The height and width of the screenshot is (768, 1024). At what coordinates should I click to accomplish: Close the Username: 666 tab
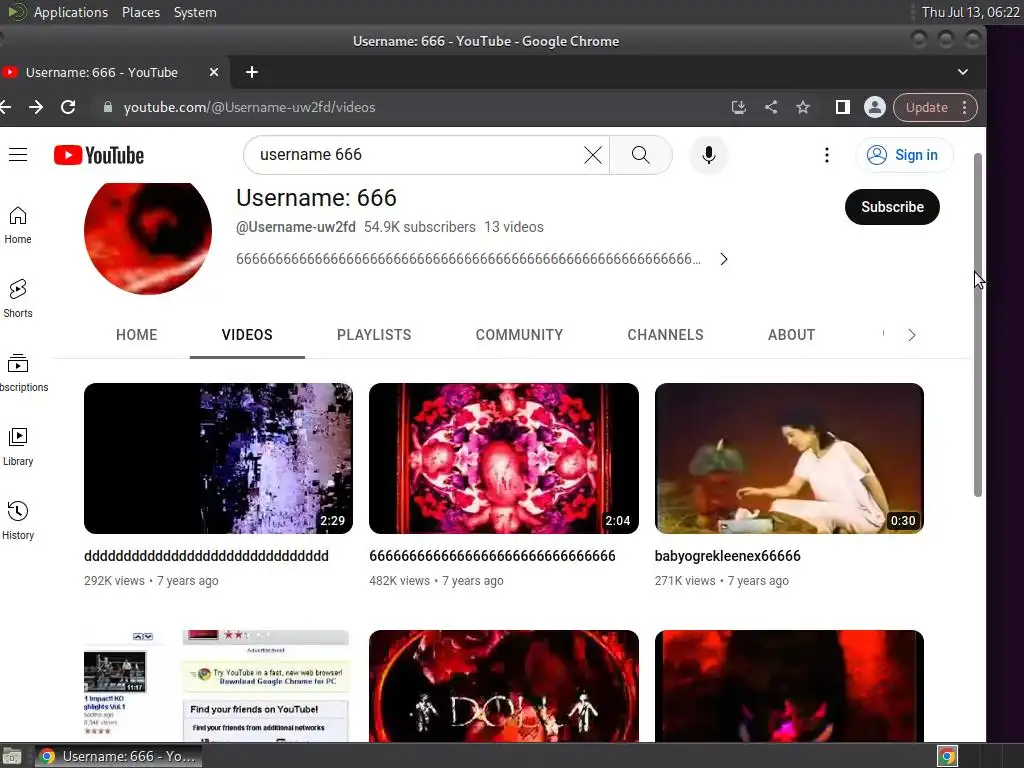click(x=214, y=72)
